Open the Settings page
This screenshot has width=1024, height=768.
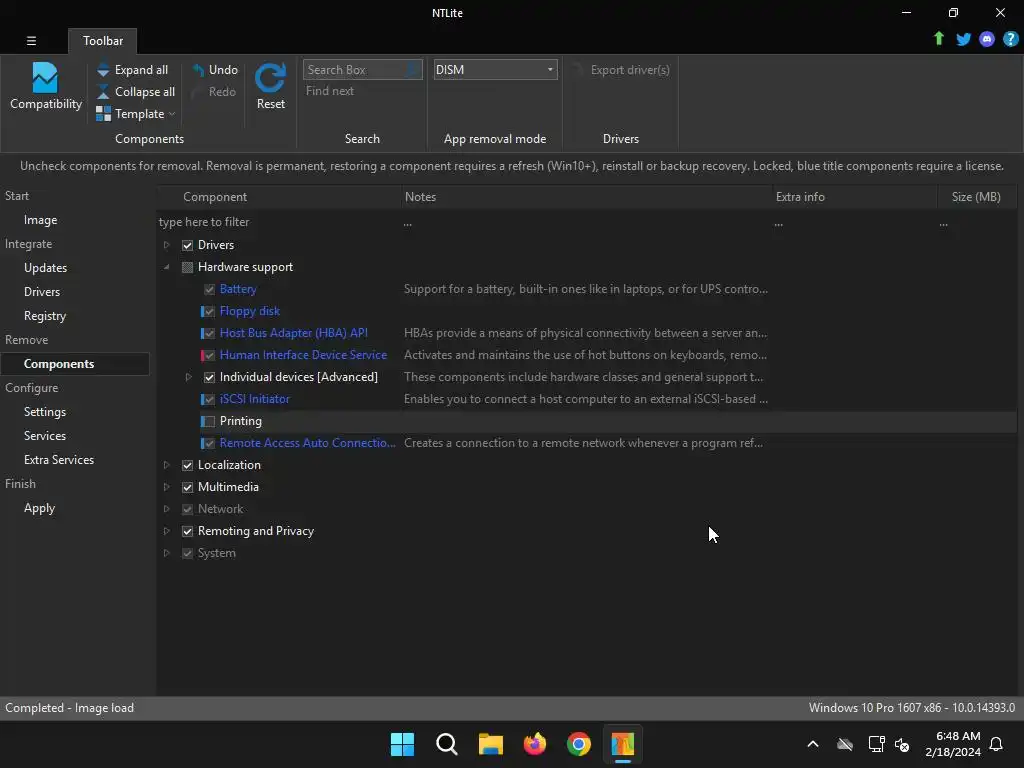(44, 412)
